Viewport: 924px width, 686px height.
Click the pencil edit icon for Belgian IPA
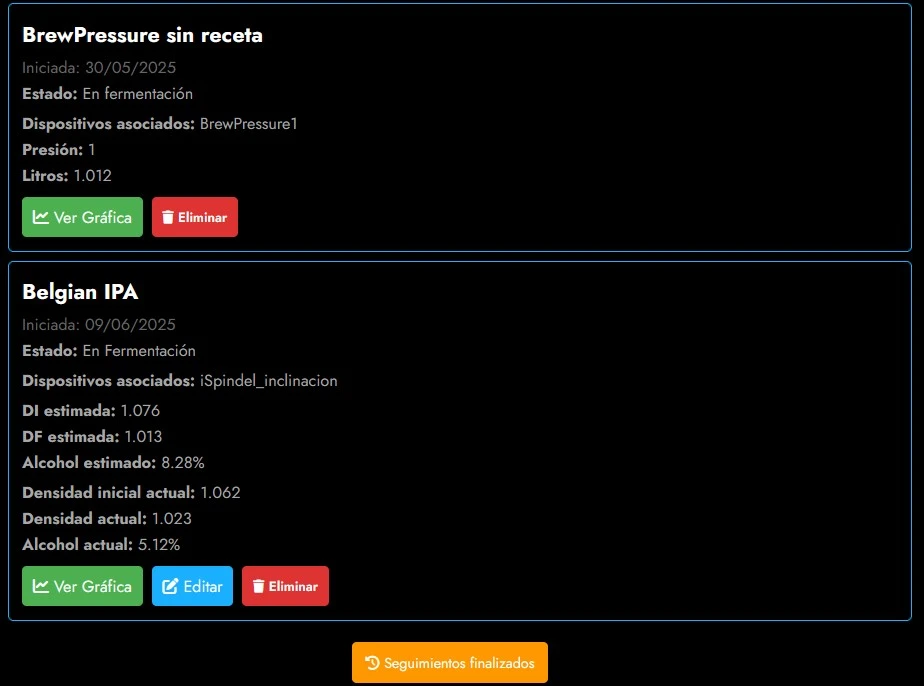170,586
